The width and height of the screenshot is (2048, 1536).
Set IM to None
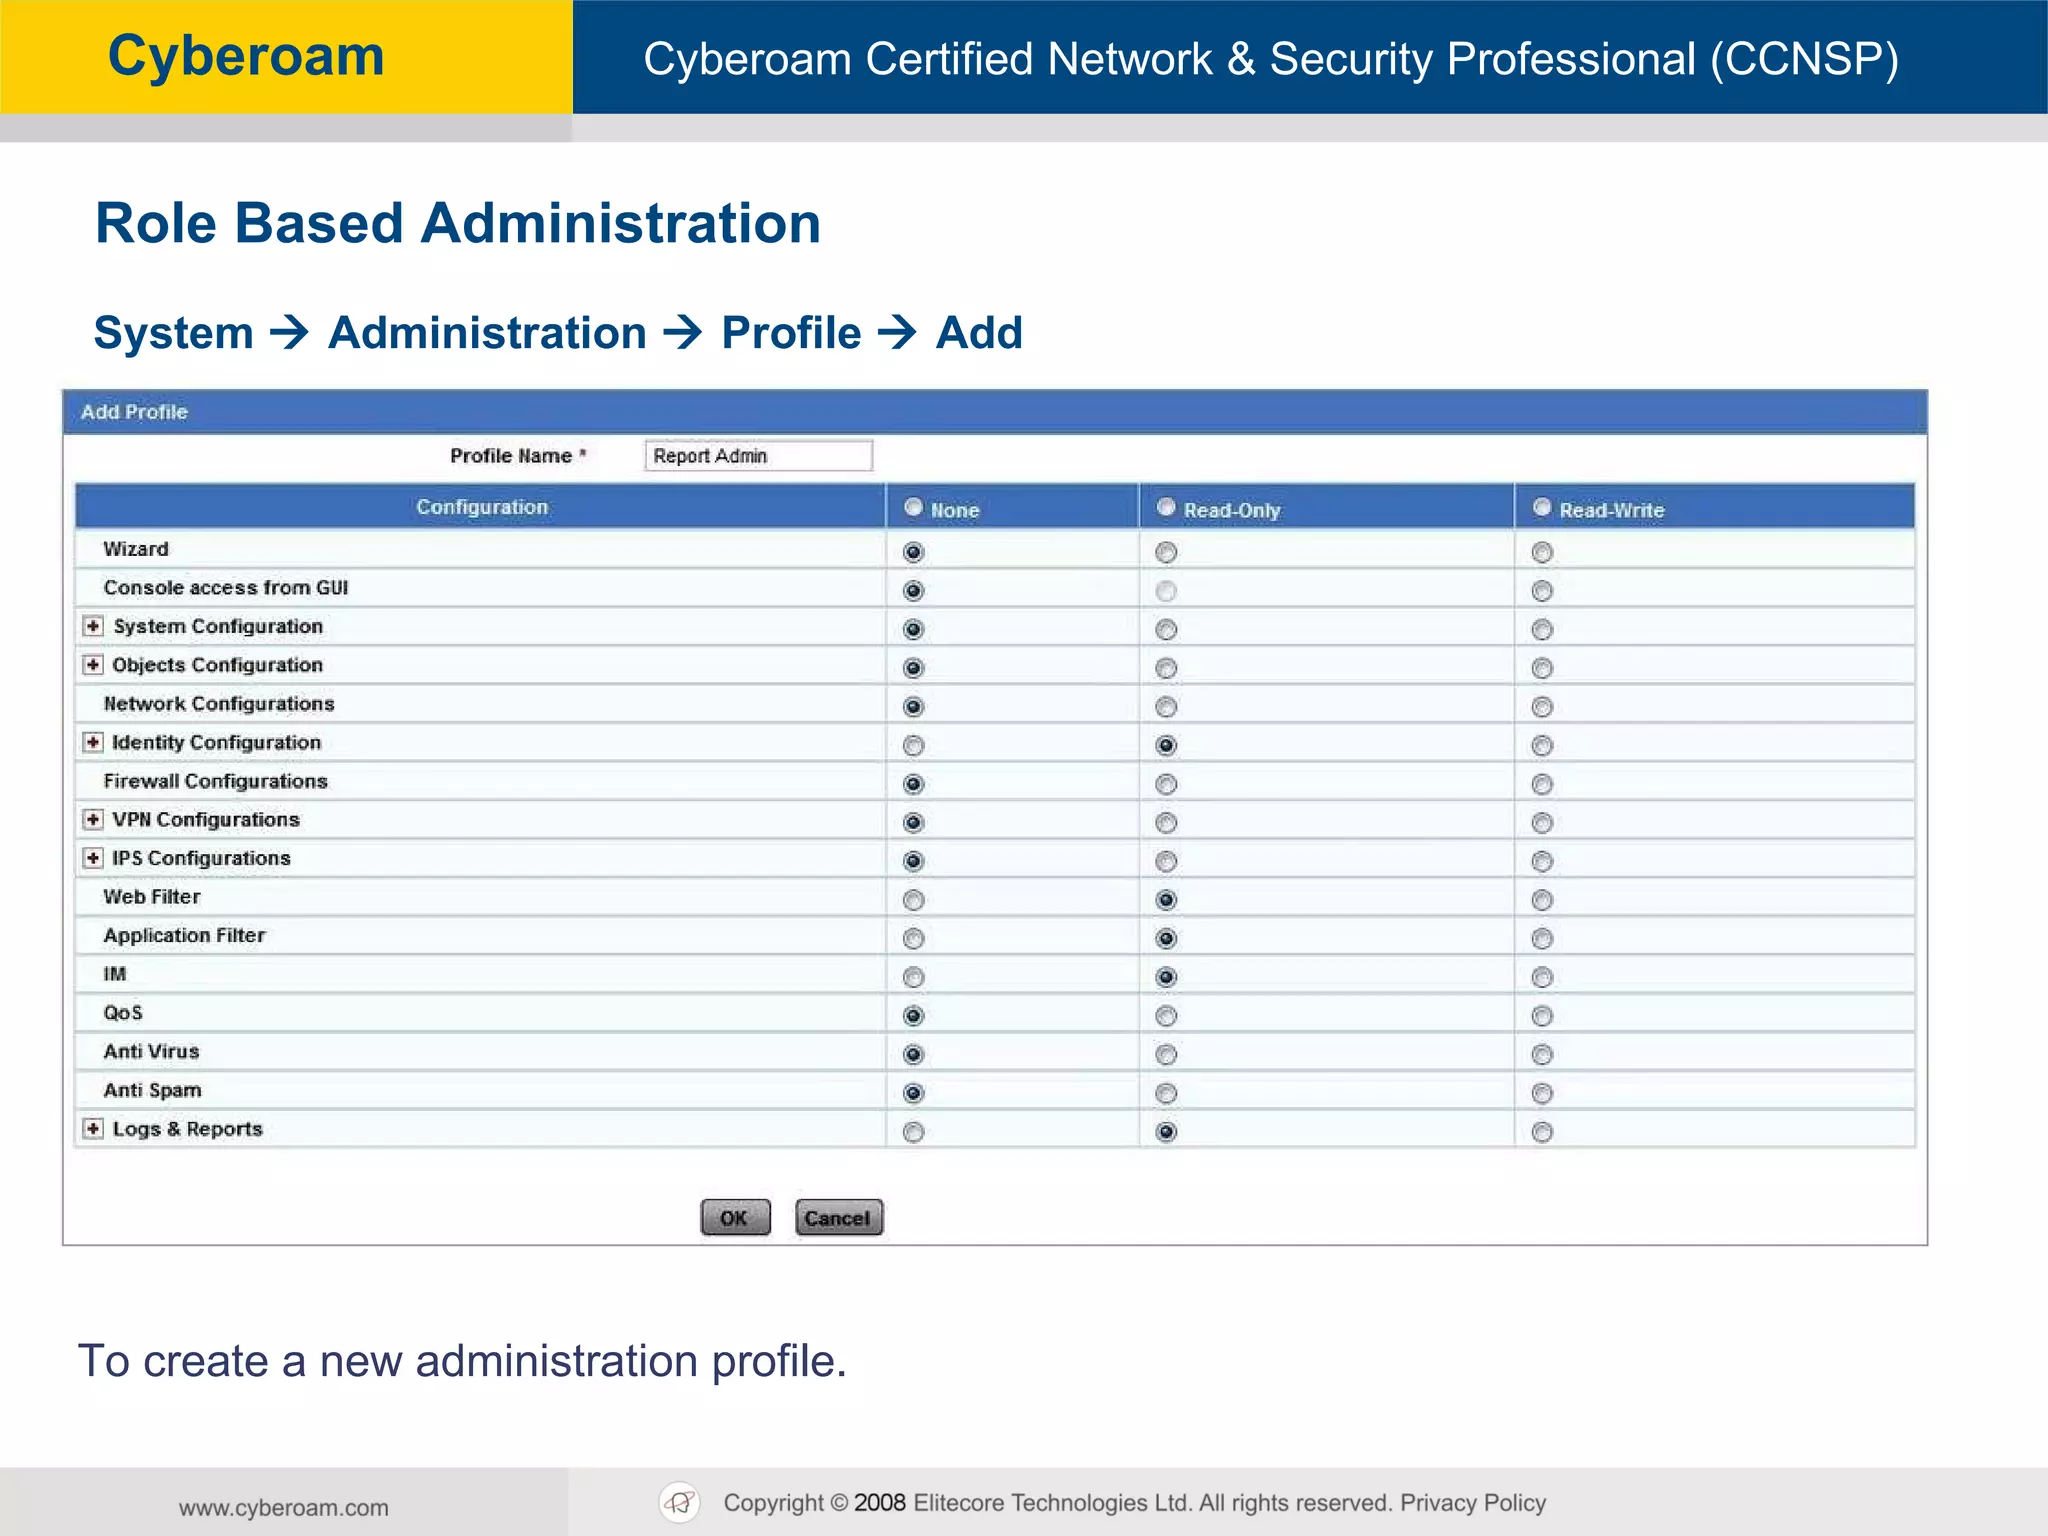click(x=913, y=977)
